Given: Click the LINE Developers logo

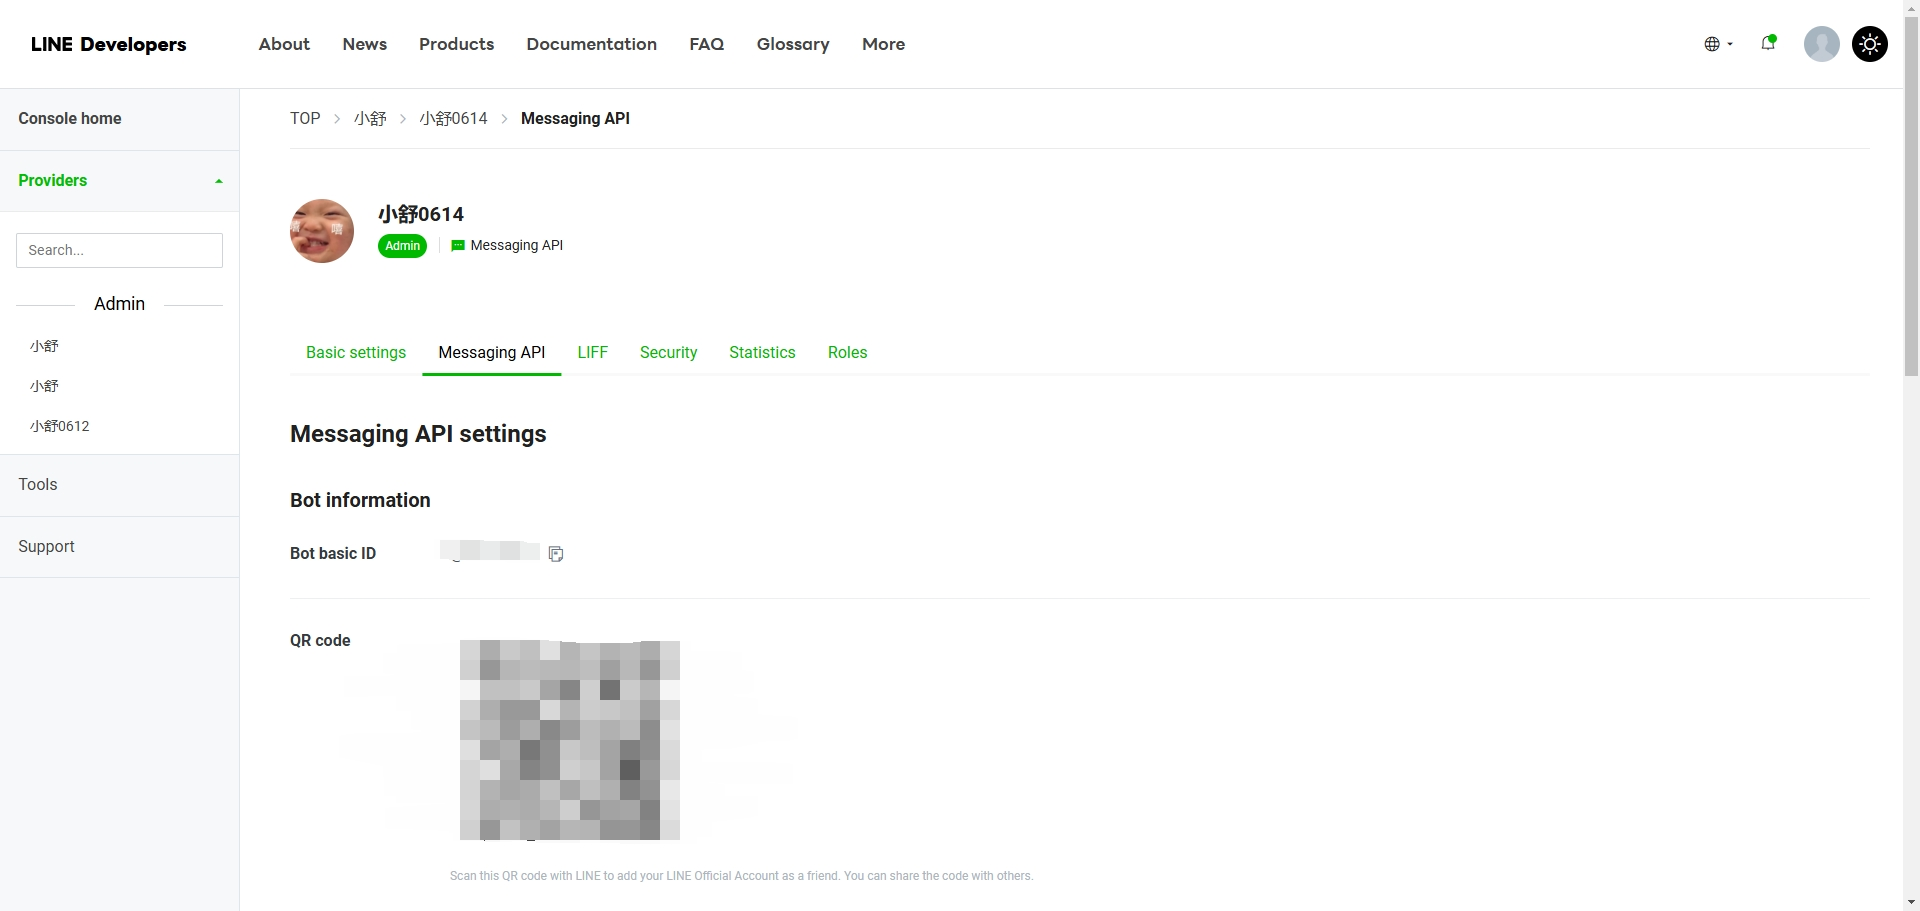Looking at the screenshot, I should click(108, 44).
